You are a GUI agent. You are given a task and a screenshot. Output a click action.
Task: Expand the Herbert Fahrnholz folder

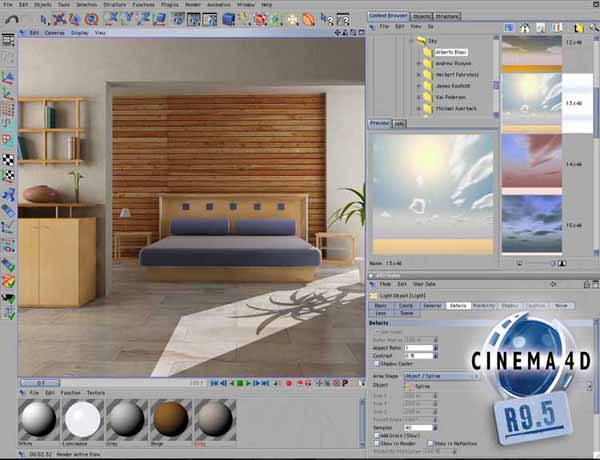tap(419, 75)
